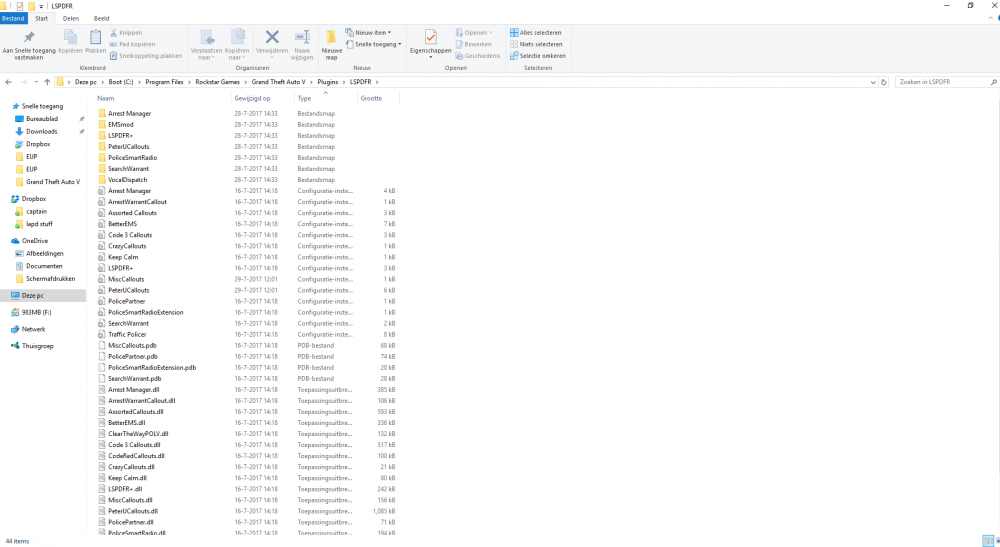
Task: Click the Geschiedenis history button
Action: (x=478, y=55)
